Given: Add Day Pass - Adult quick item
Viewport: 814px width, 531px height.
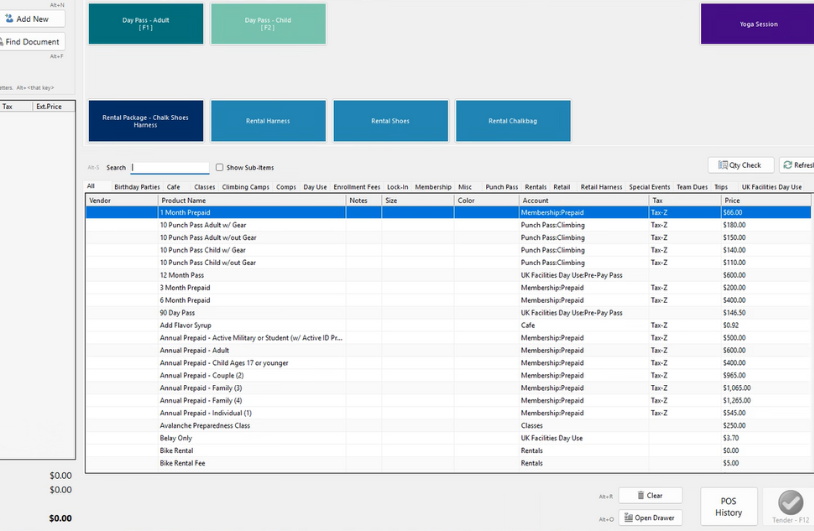Looking at the screenshot, I should (146, 24).
